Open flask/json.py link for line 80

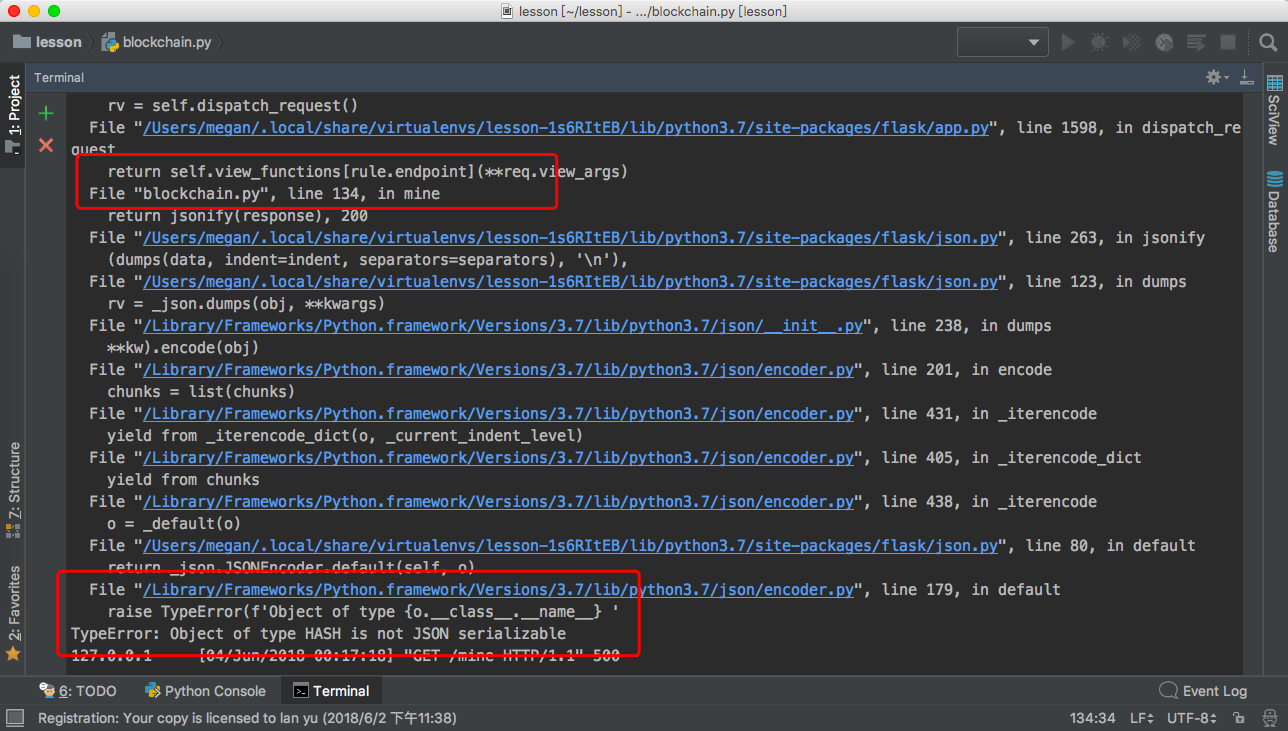(571, 545)
